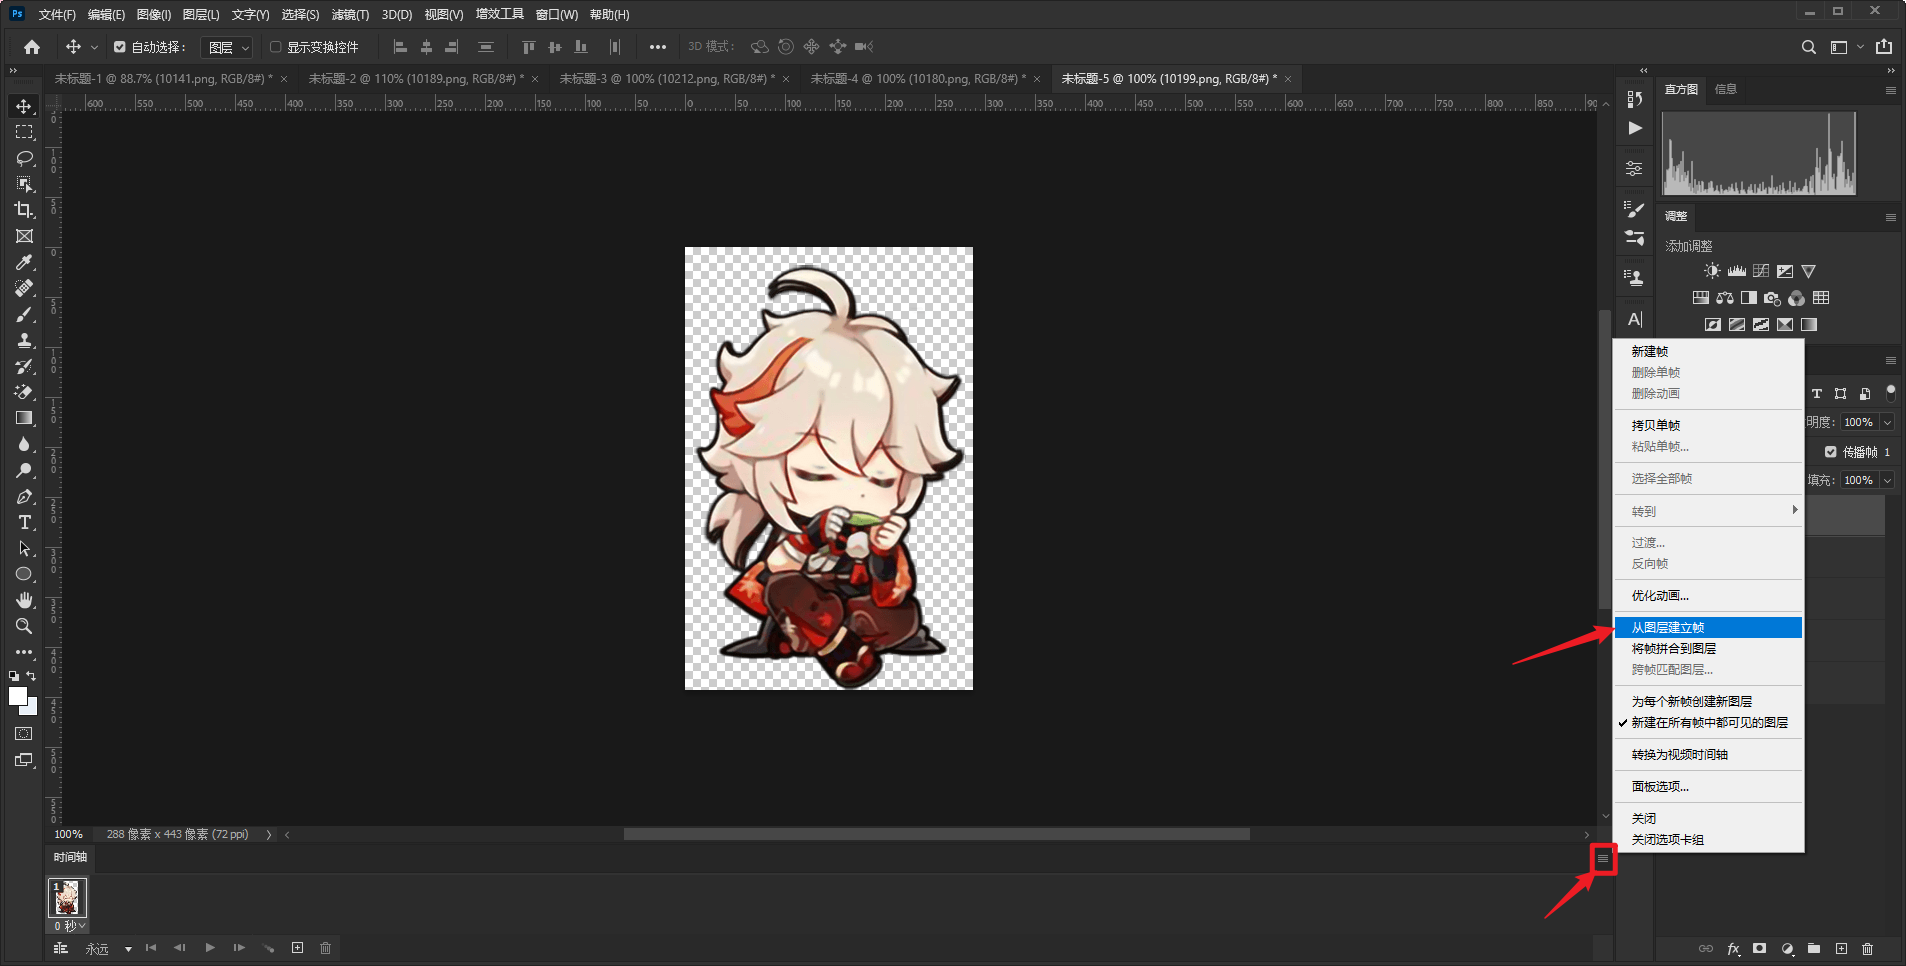Click the horizontal canvas scrollbar
Viewport: 1906px width, 966px height.
(x=936, y=834)
